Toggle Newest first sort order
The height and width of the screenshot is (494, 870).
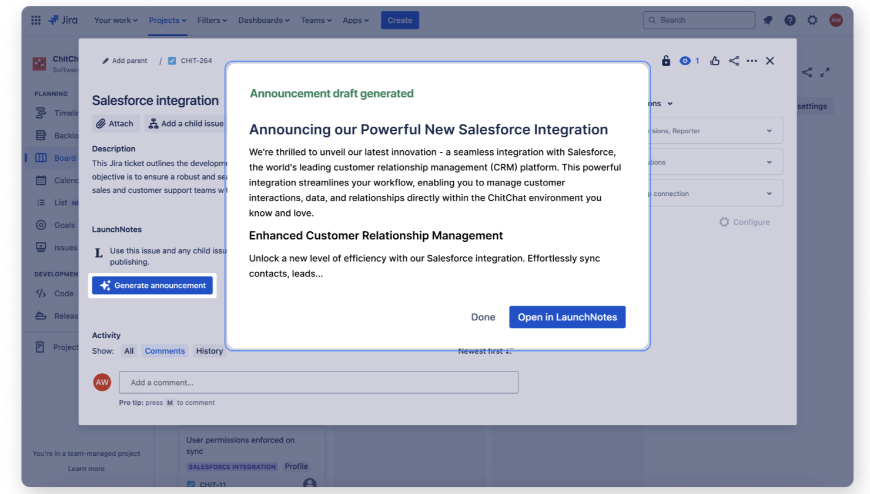[485, 351]
